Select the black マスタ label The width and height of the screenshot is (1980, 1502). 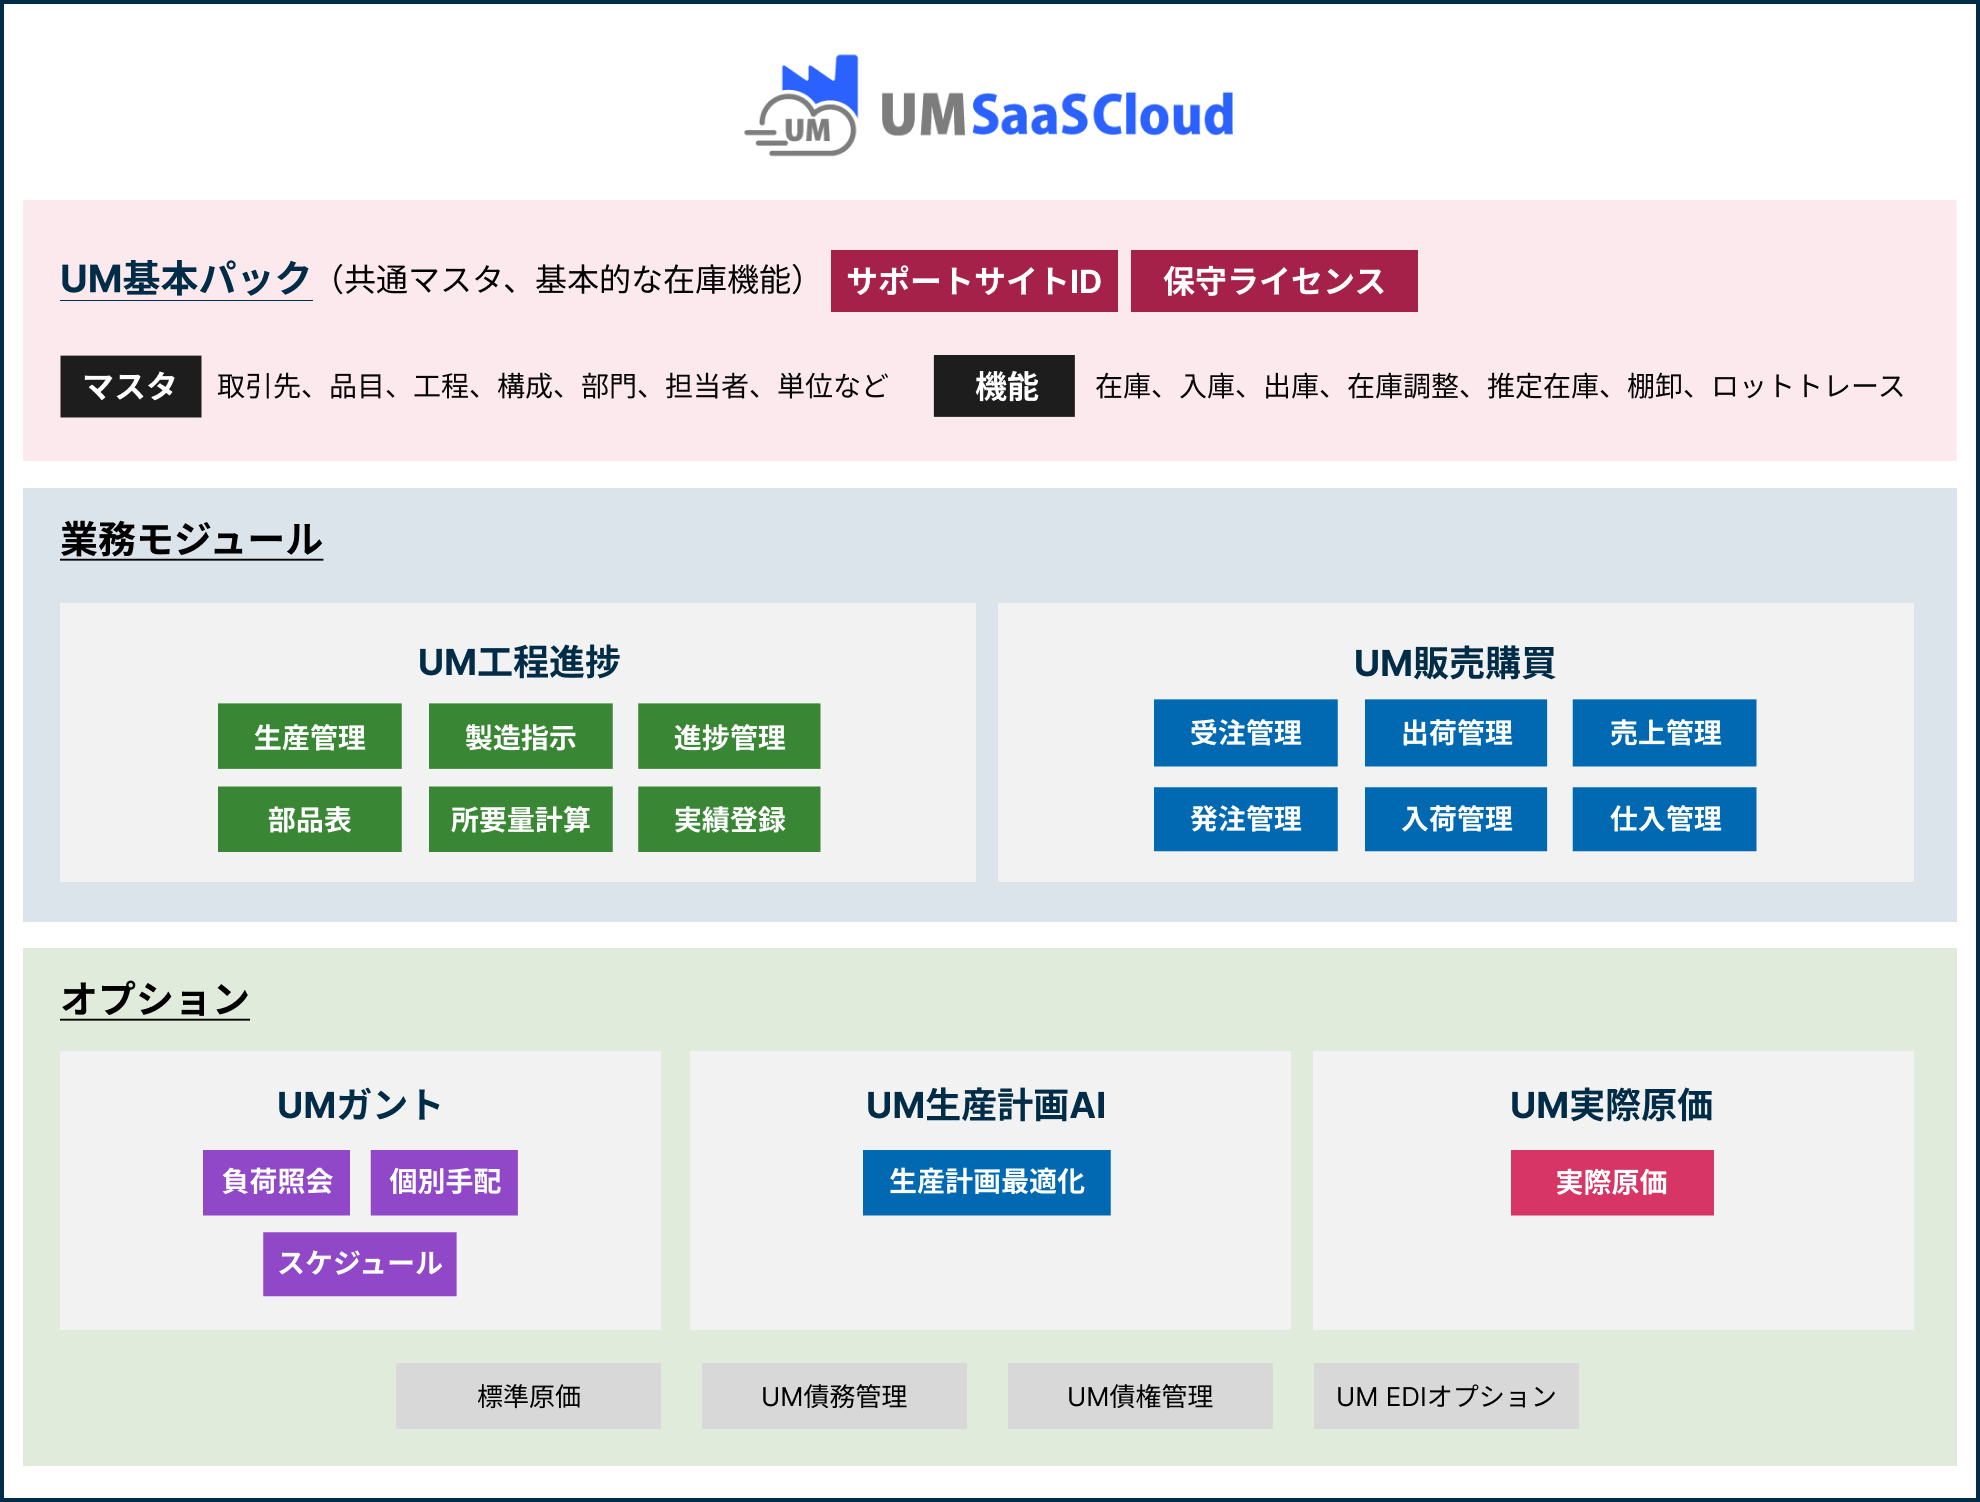pos(131,386)
